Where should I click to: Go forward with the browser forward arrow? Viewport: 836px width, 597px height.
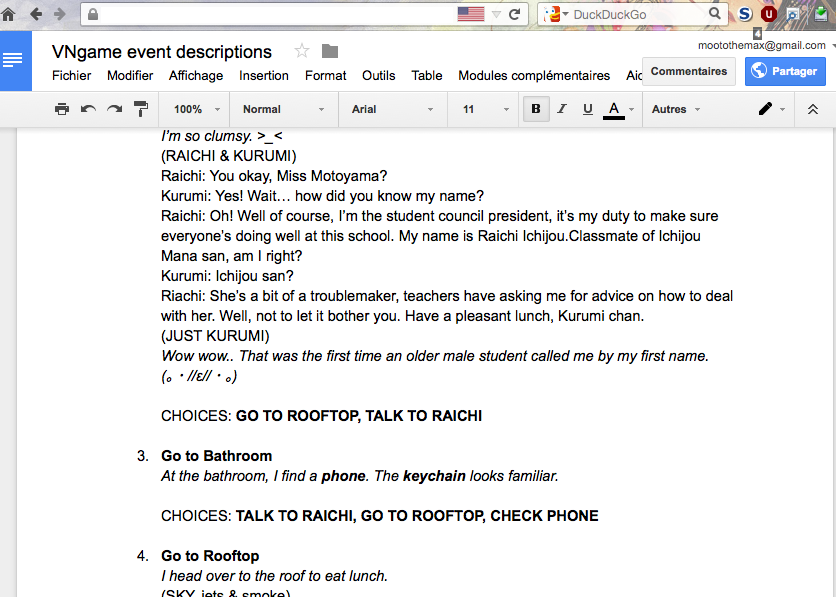(x=60, y=14)
